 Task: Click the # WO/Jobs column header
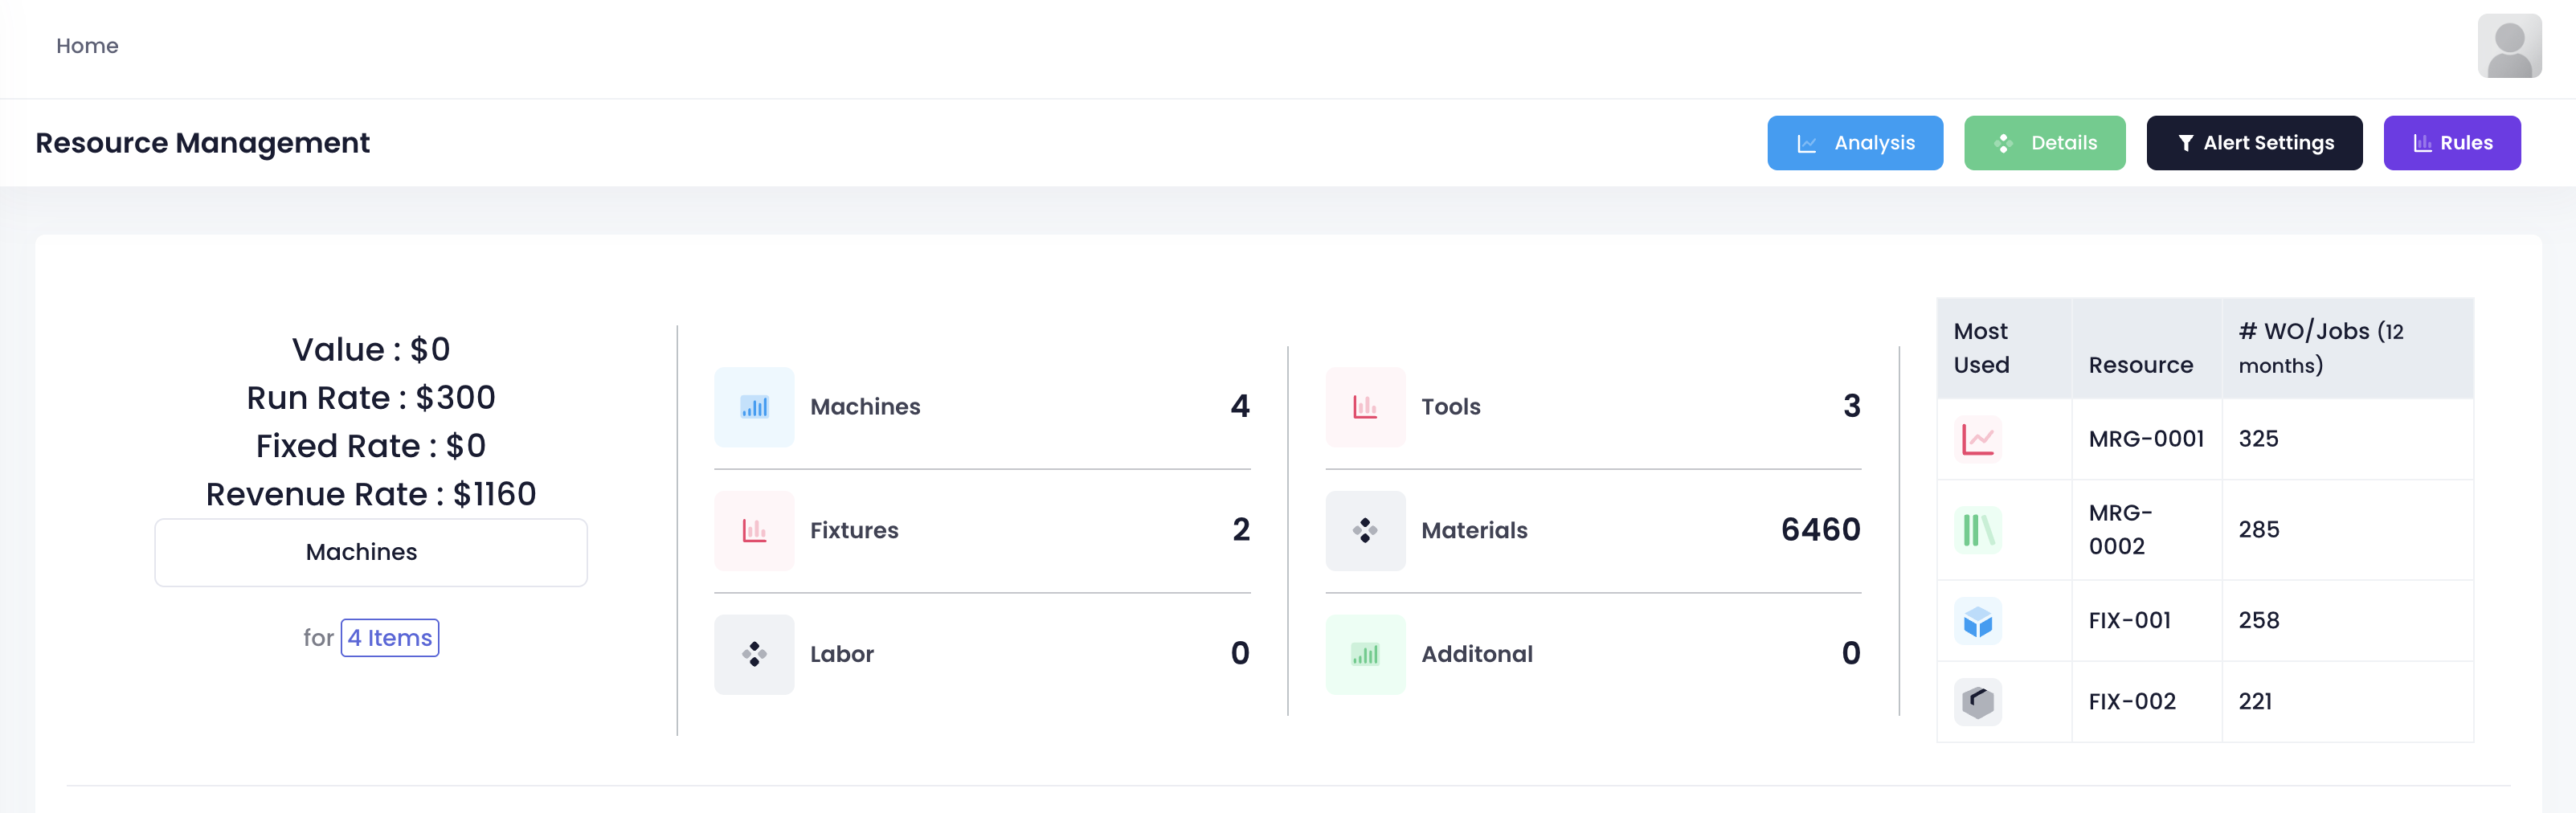(2320, 347)
